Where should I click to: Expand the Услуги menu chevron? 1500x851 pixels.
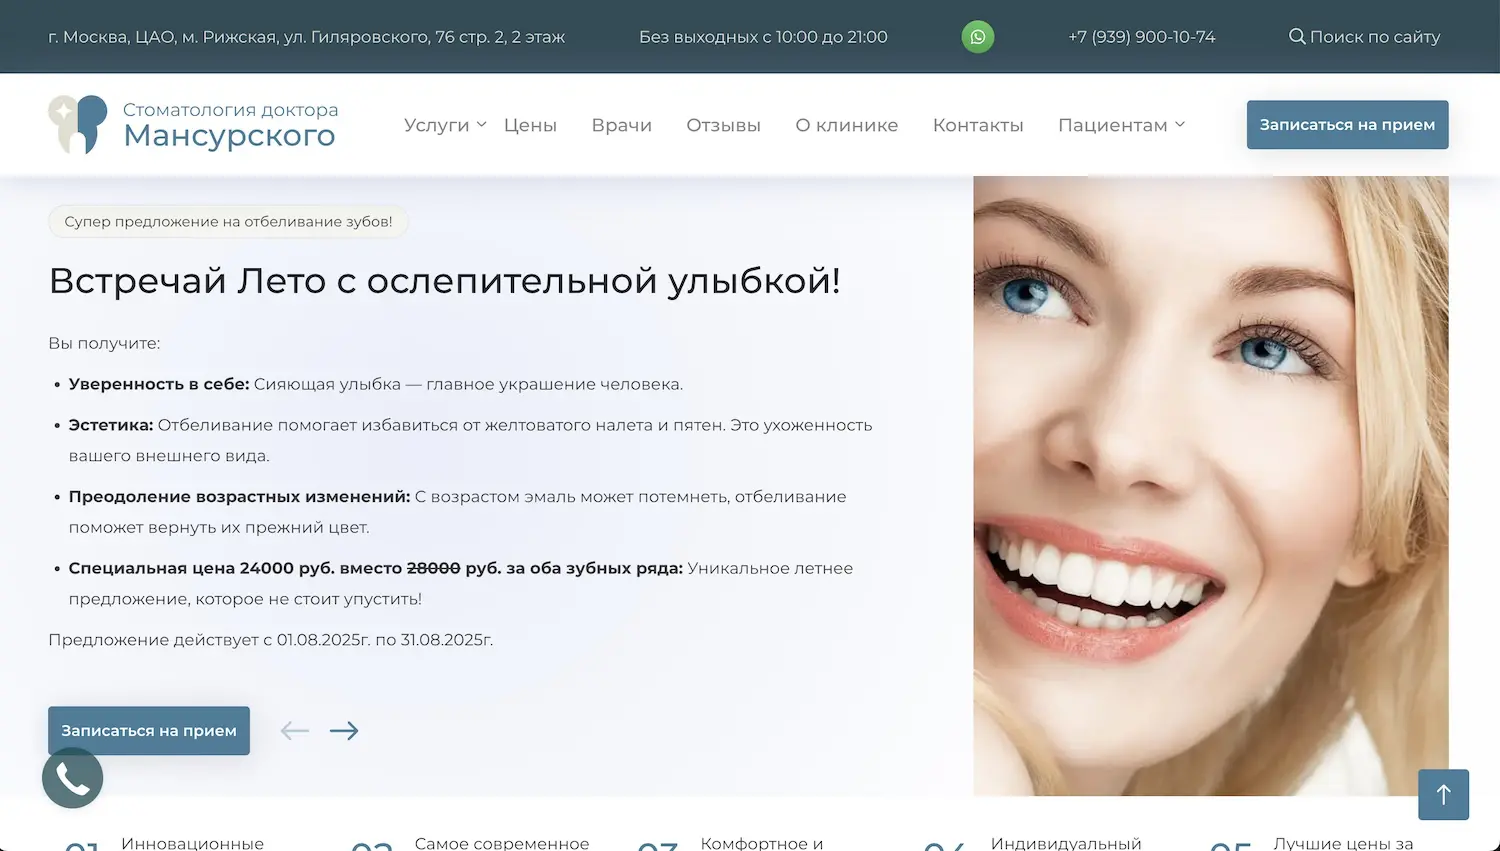click(x=481, y=125)
